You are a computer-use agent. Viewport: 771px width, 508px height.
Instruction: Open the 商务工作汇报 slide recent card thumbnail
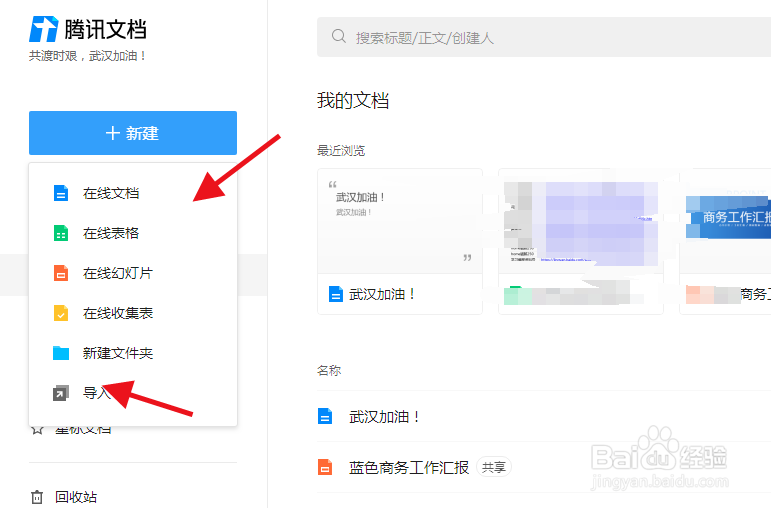pos(725,221)
